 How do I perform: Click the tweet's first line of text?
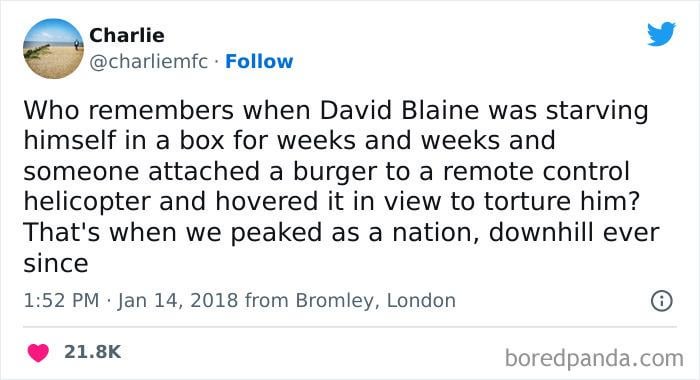click(x=336, y=110)
